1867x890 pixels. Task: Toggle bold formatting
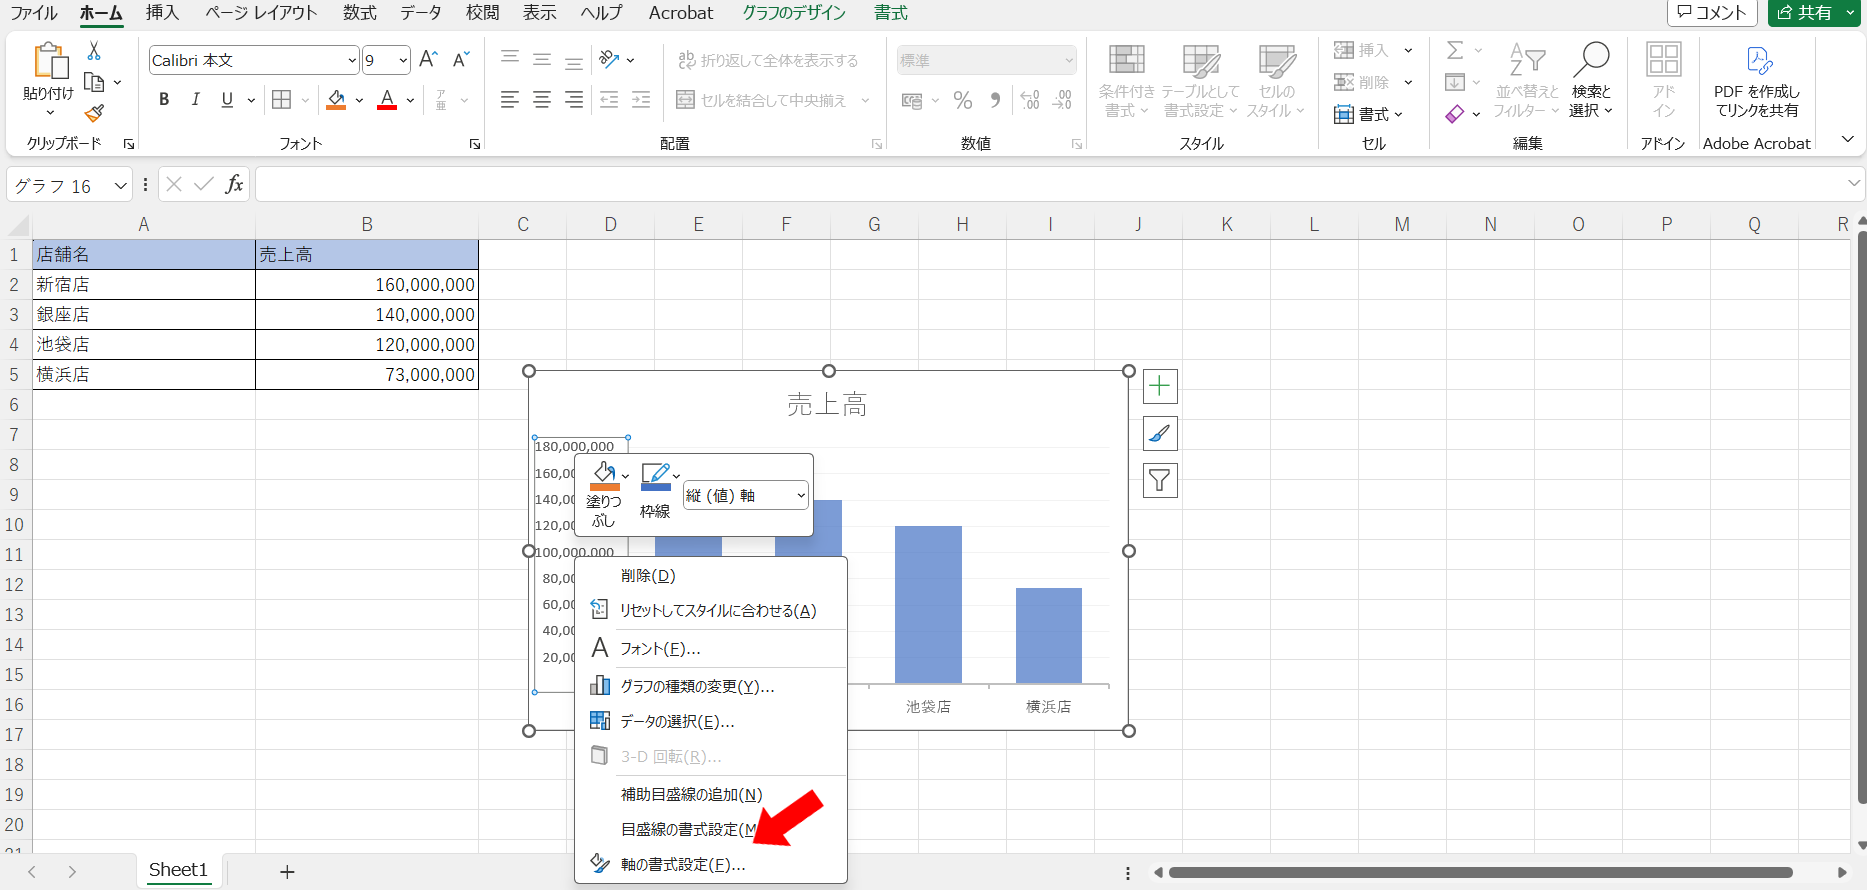(164, 100)
